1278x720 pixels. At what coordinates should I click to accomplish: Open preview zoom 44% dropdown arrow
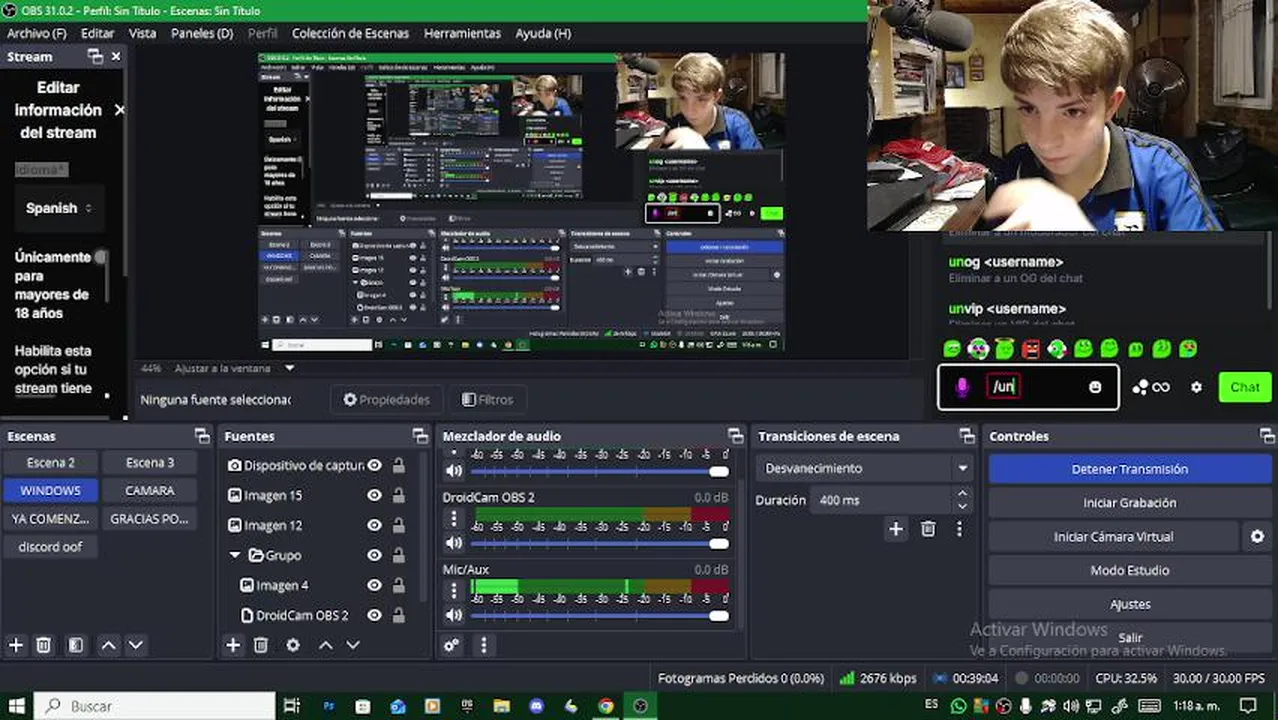pos(290,368)
